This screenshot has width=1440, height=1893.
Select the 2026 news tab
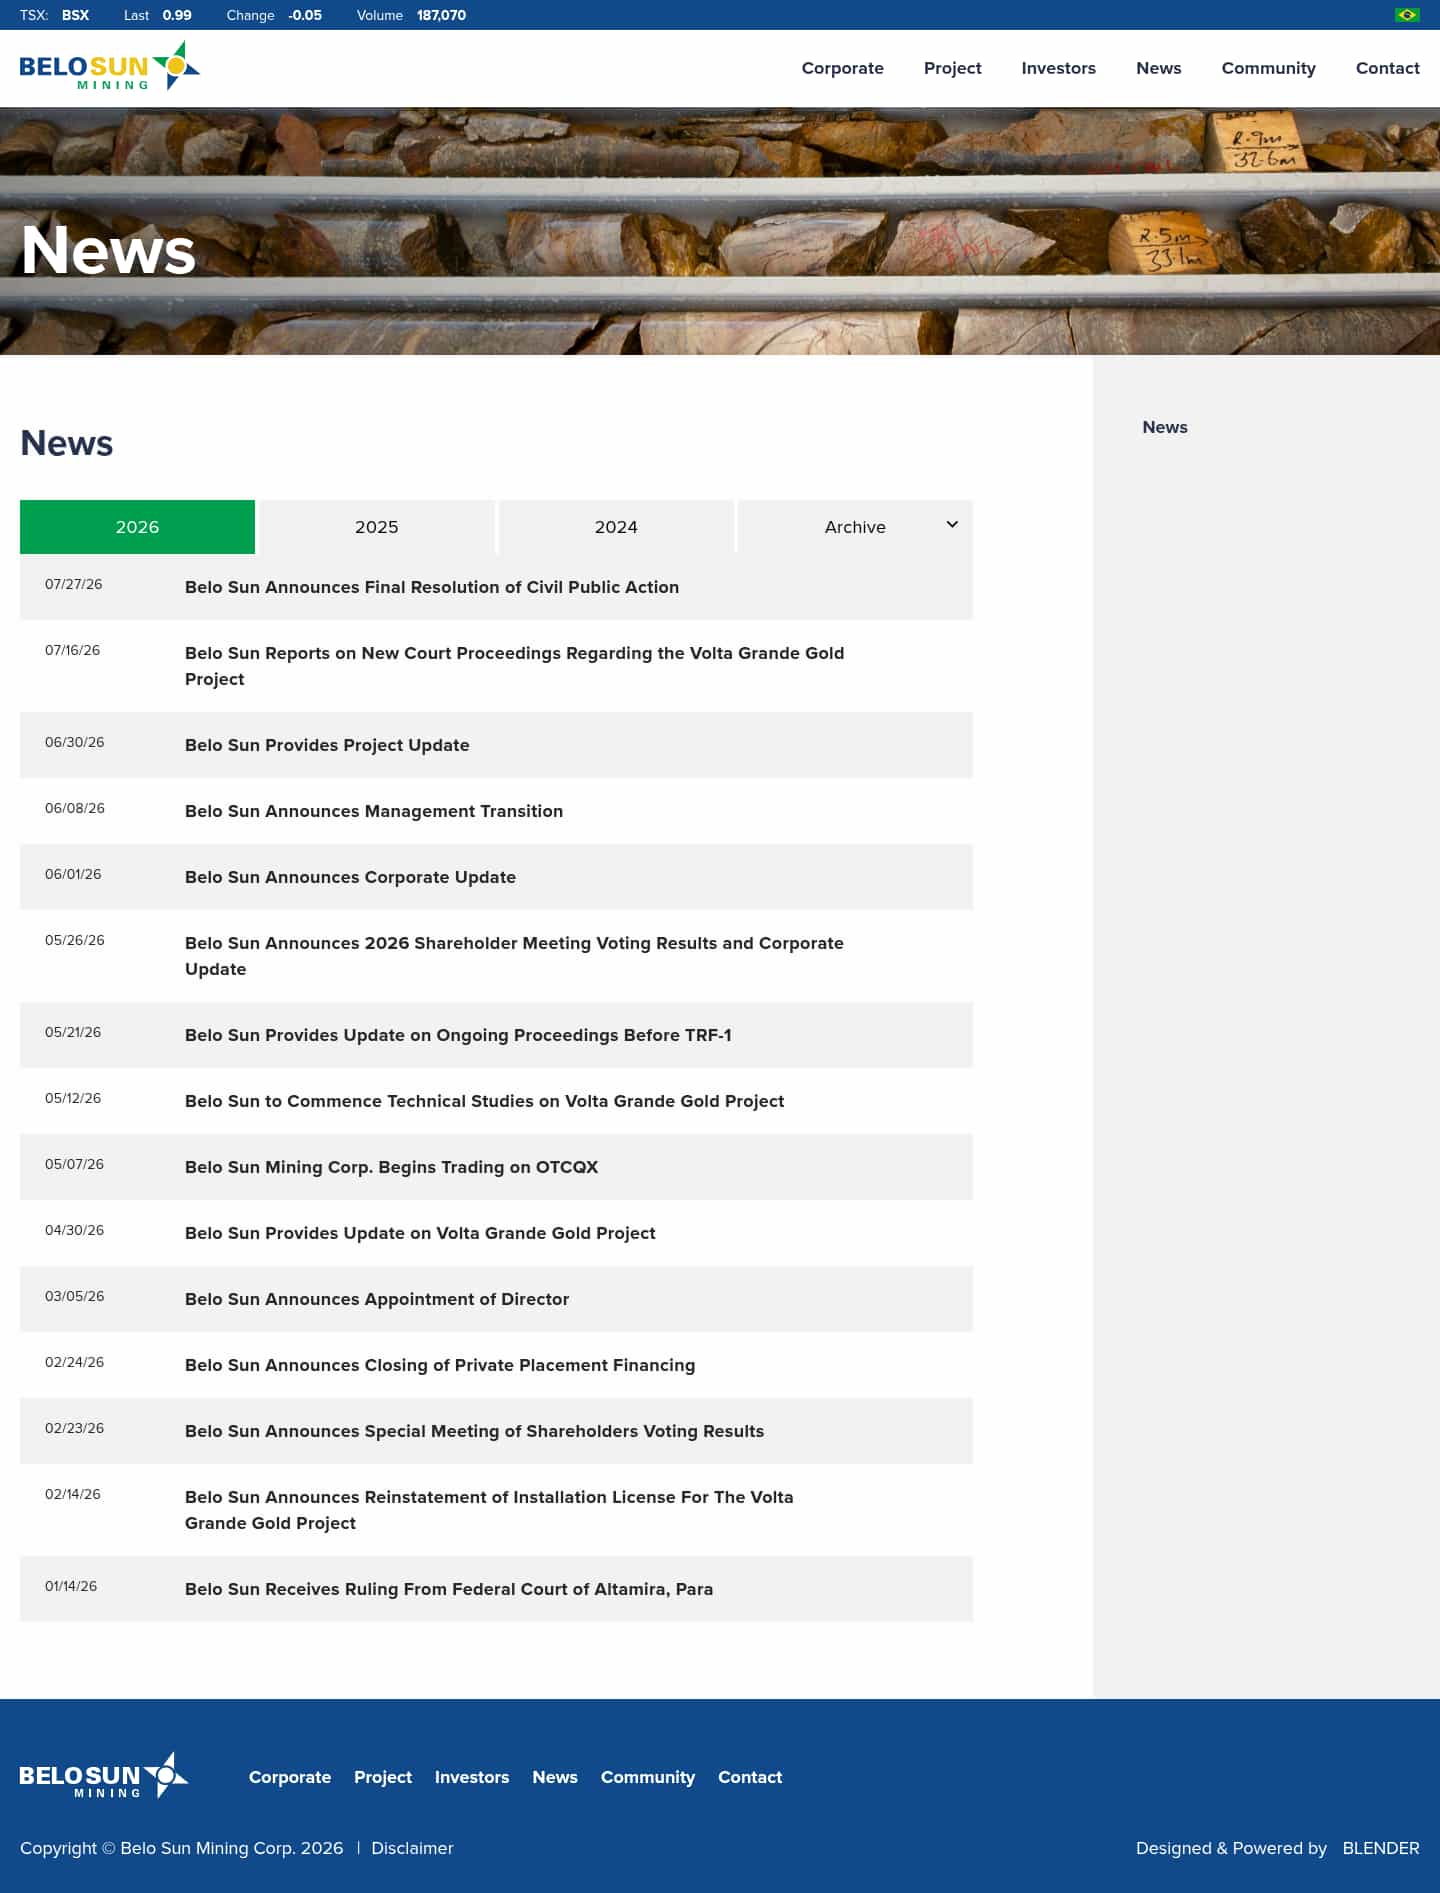[137, 527]
